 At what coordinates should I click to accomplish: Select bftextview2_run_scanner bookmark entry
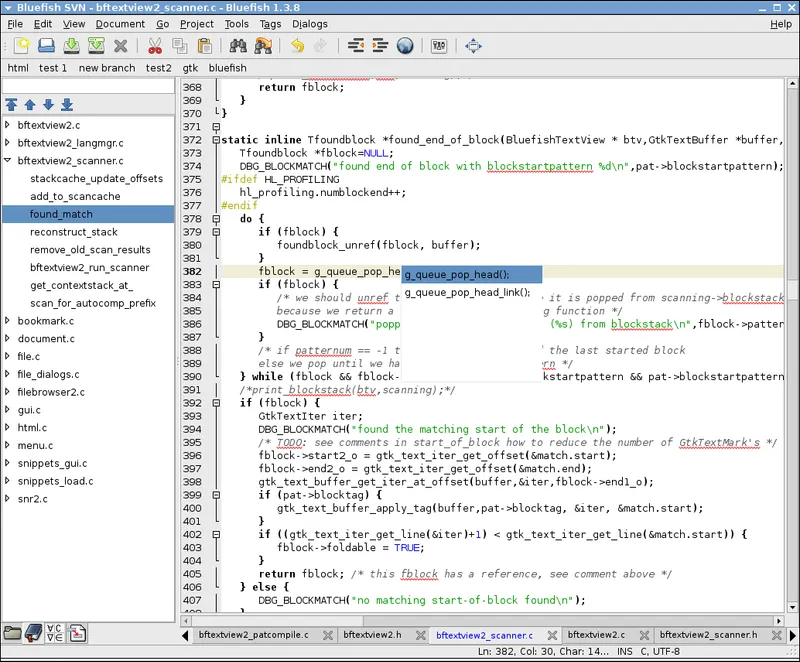click(x=88, y=268)
